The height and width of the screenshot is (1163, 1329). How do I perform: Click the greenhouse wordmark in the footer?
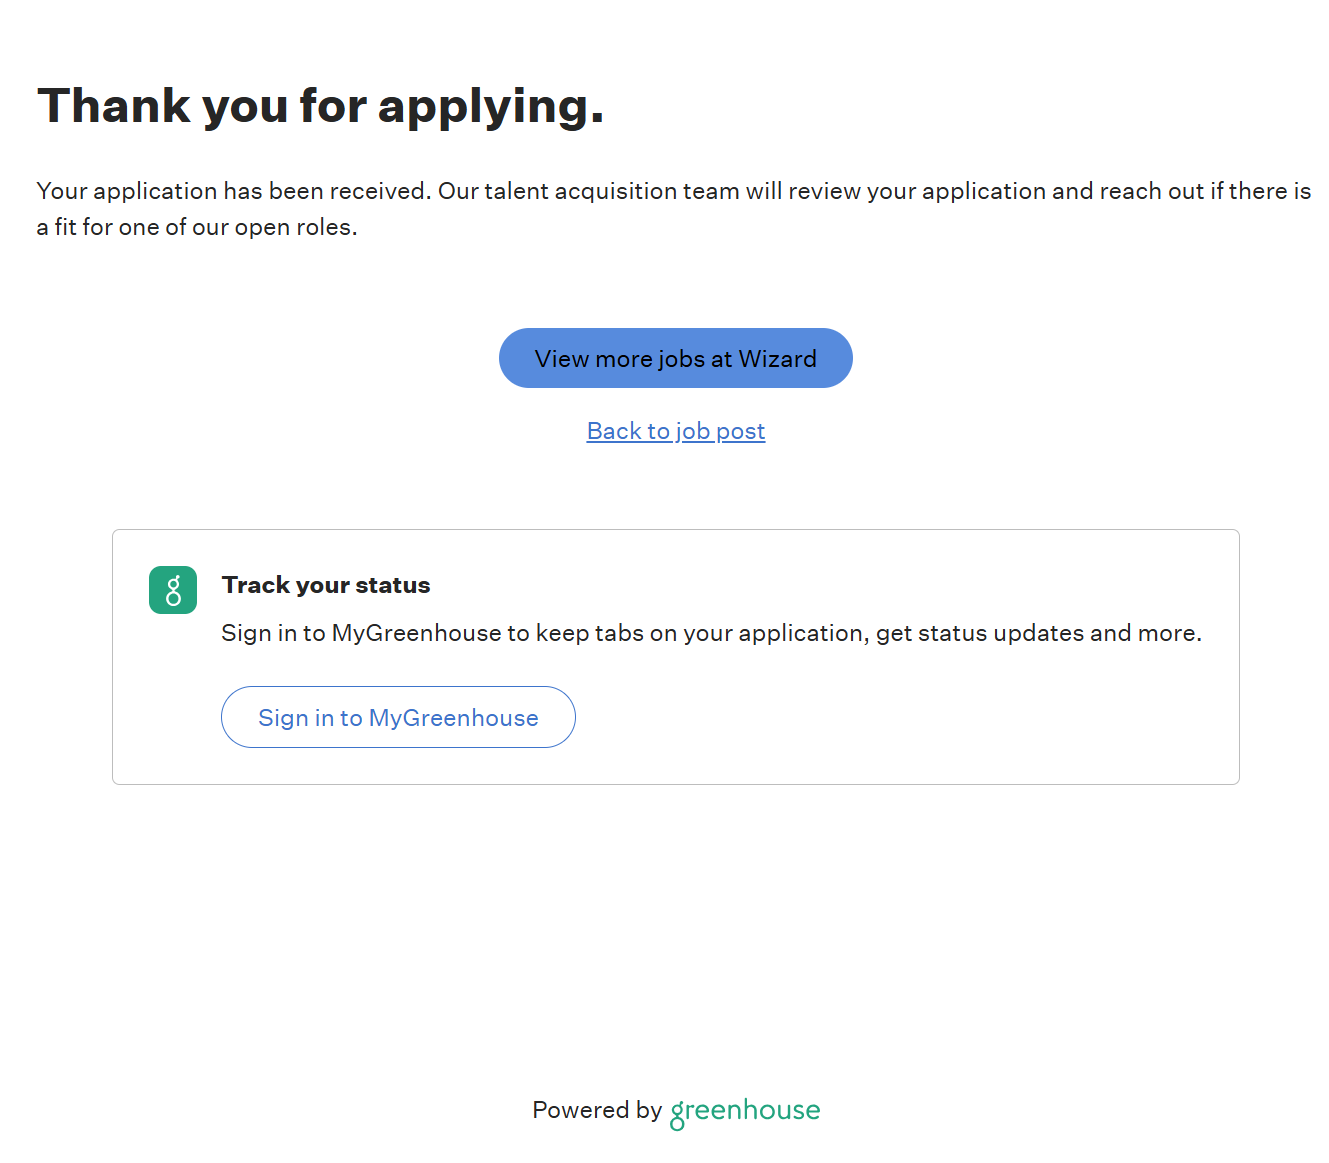click(x=745, y=1110)
